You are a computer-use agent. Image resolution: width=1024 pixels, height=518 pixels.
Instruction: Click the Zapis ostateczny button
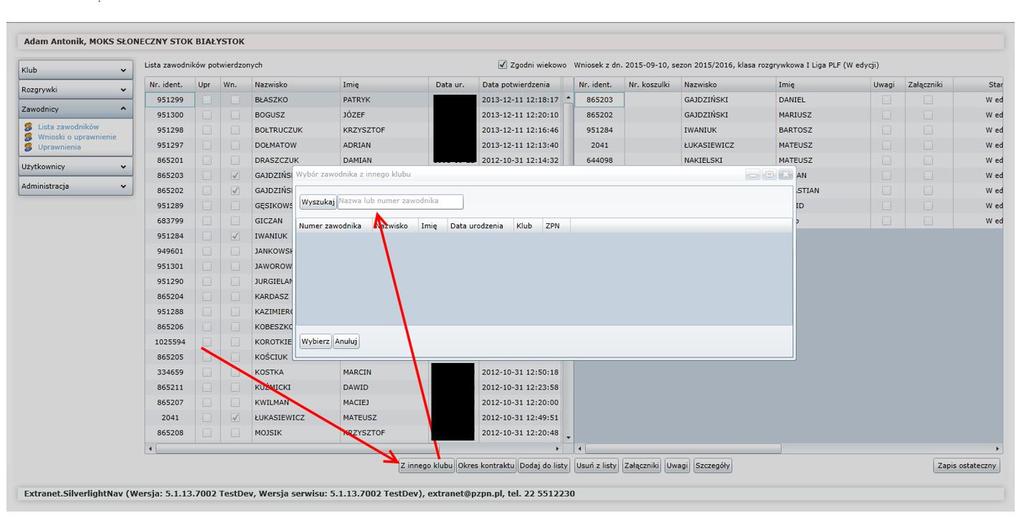point(967,466)
